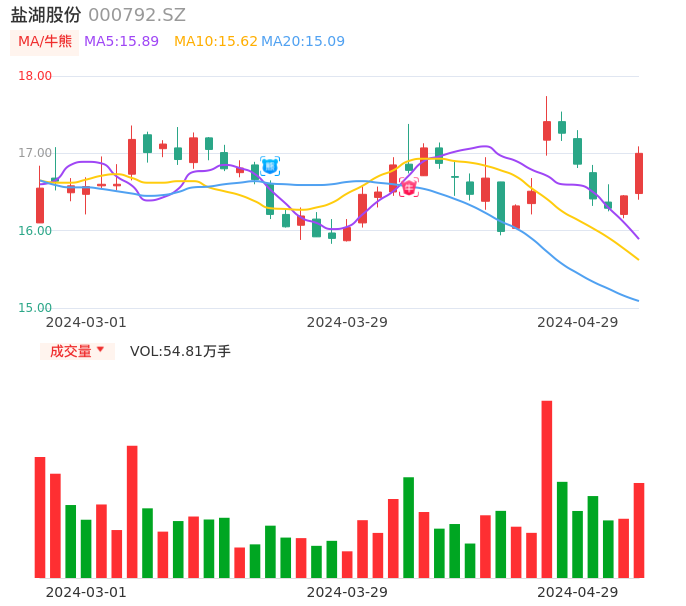
Task: Select the MA/牛熊 indicator tab
Action: 44,41
